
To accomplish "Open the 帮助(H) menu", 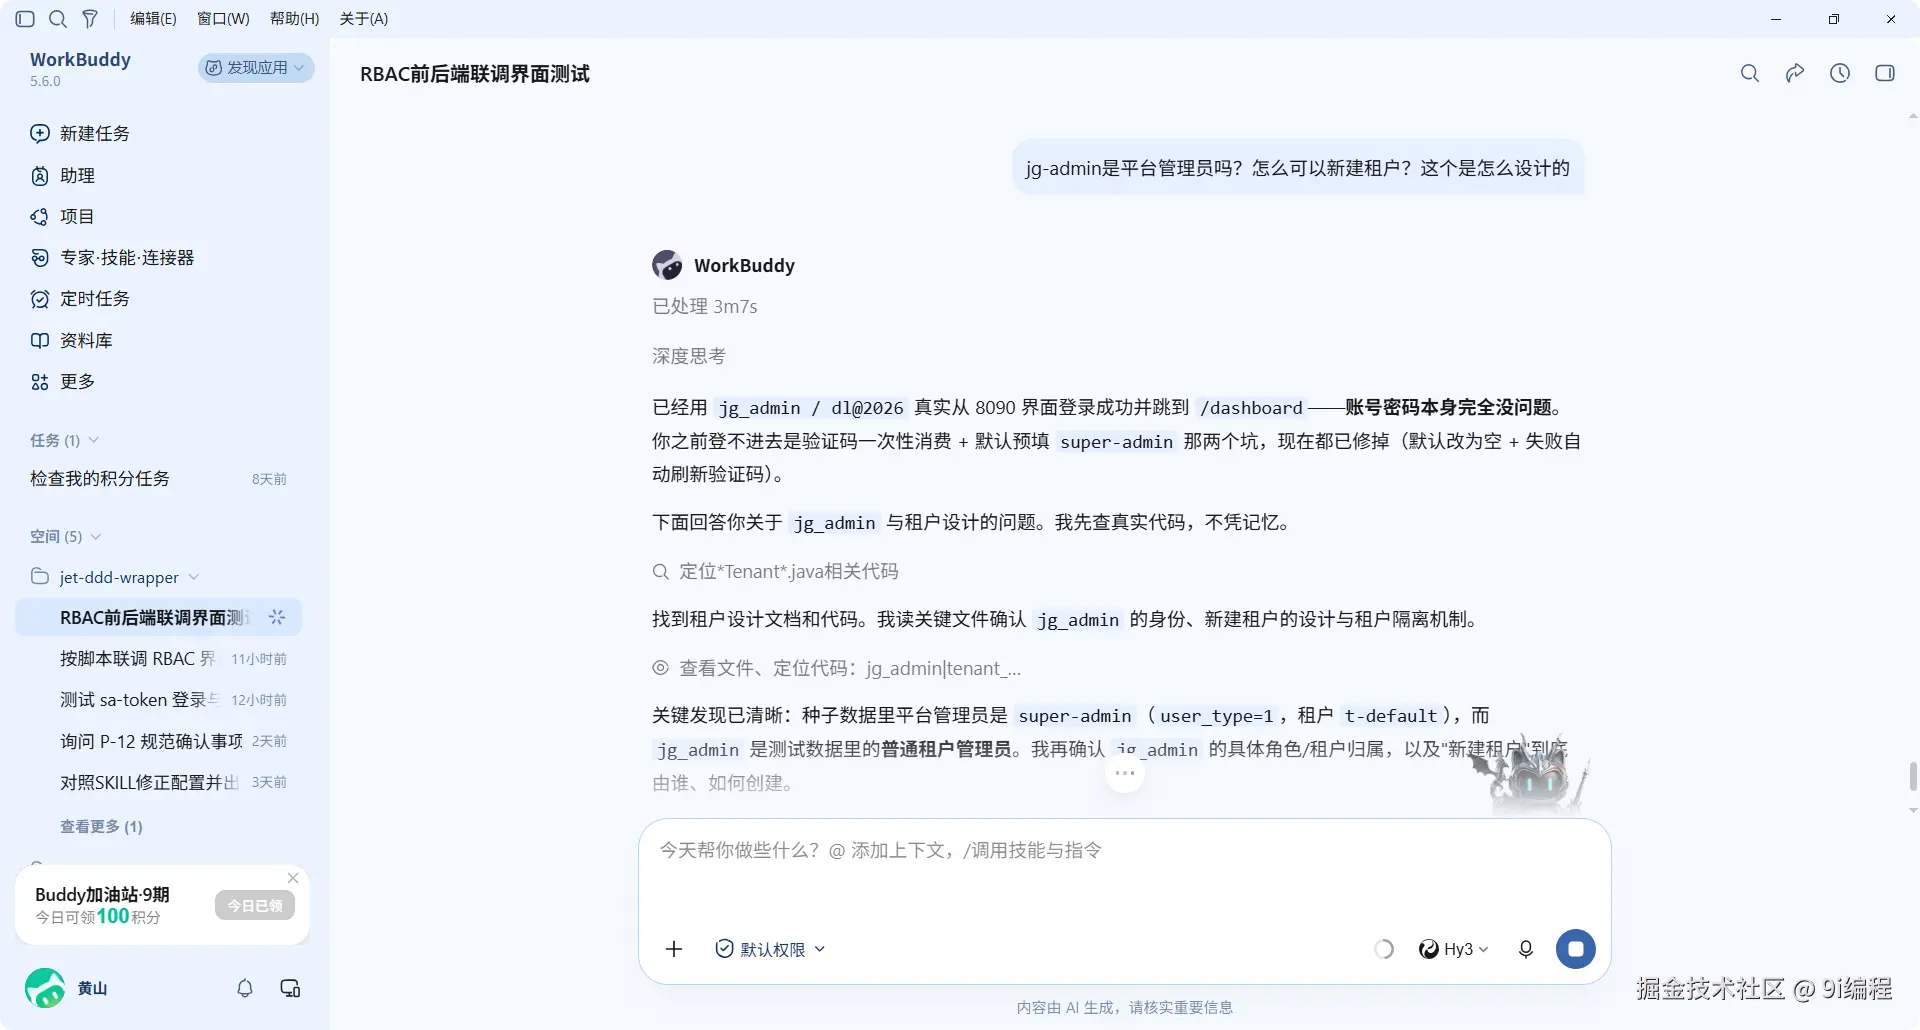I will pyautogui.click(x=295, y=19).
